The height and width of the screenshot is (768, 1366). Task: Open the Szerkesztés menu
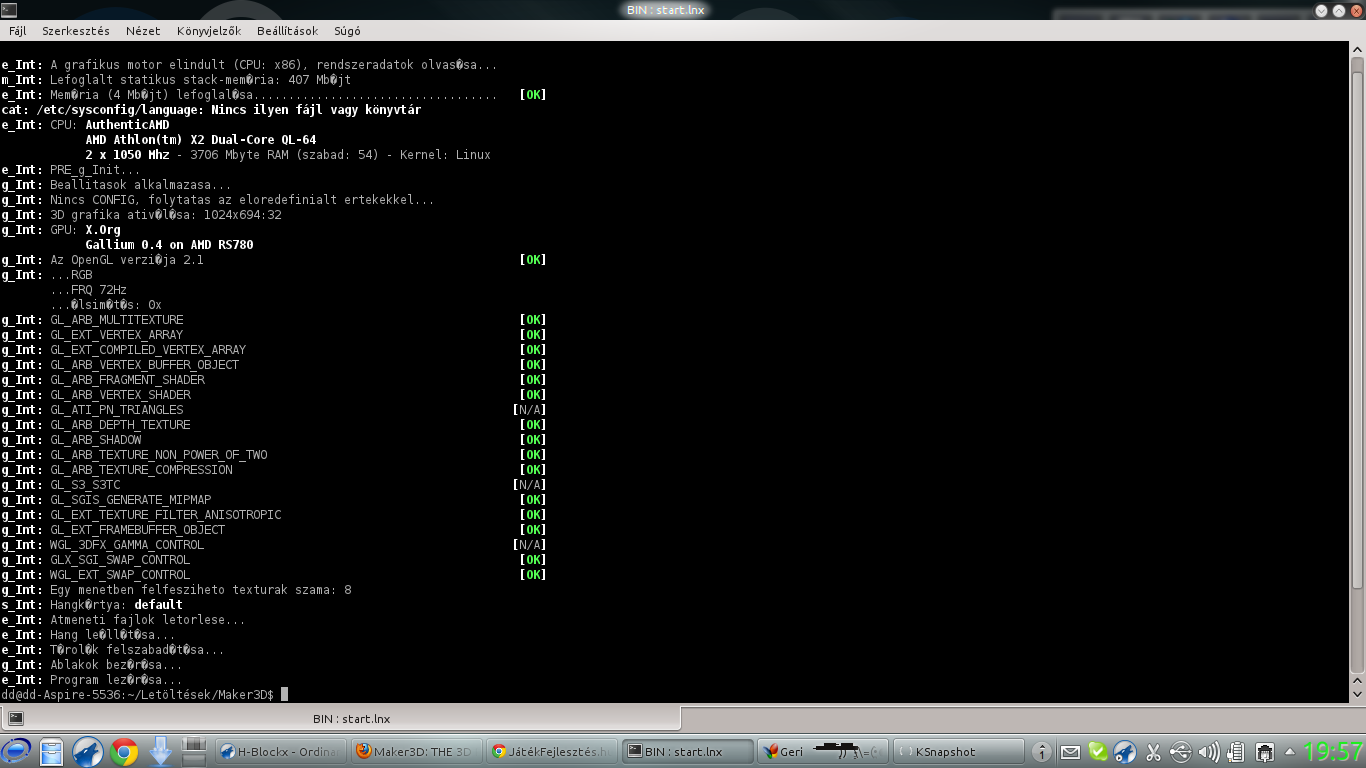coord(76,31)
